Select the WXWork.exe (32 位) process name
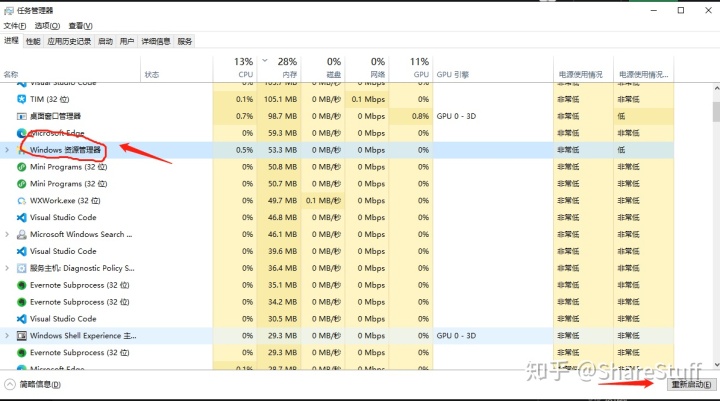720x401 pixels. point(65,201)
